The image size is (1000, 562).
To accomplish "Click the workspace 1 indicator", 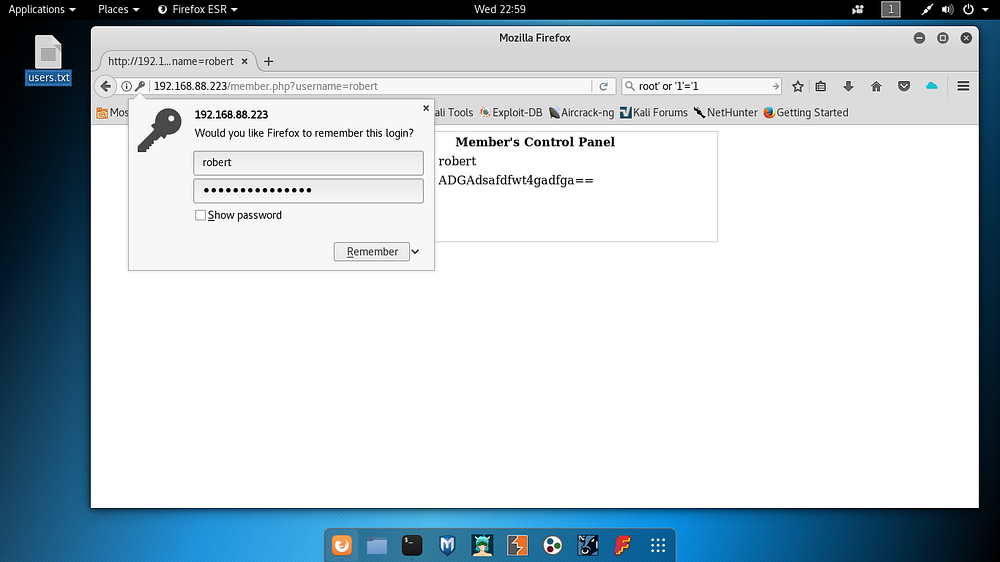I will point(891,9).
